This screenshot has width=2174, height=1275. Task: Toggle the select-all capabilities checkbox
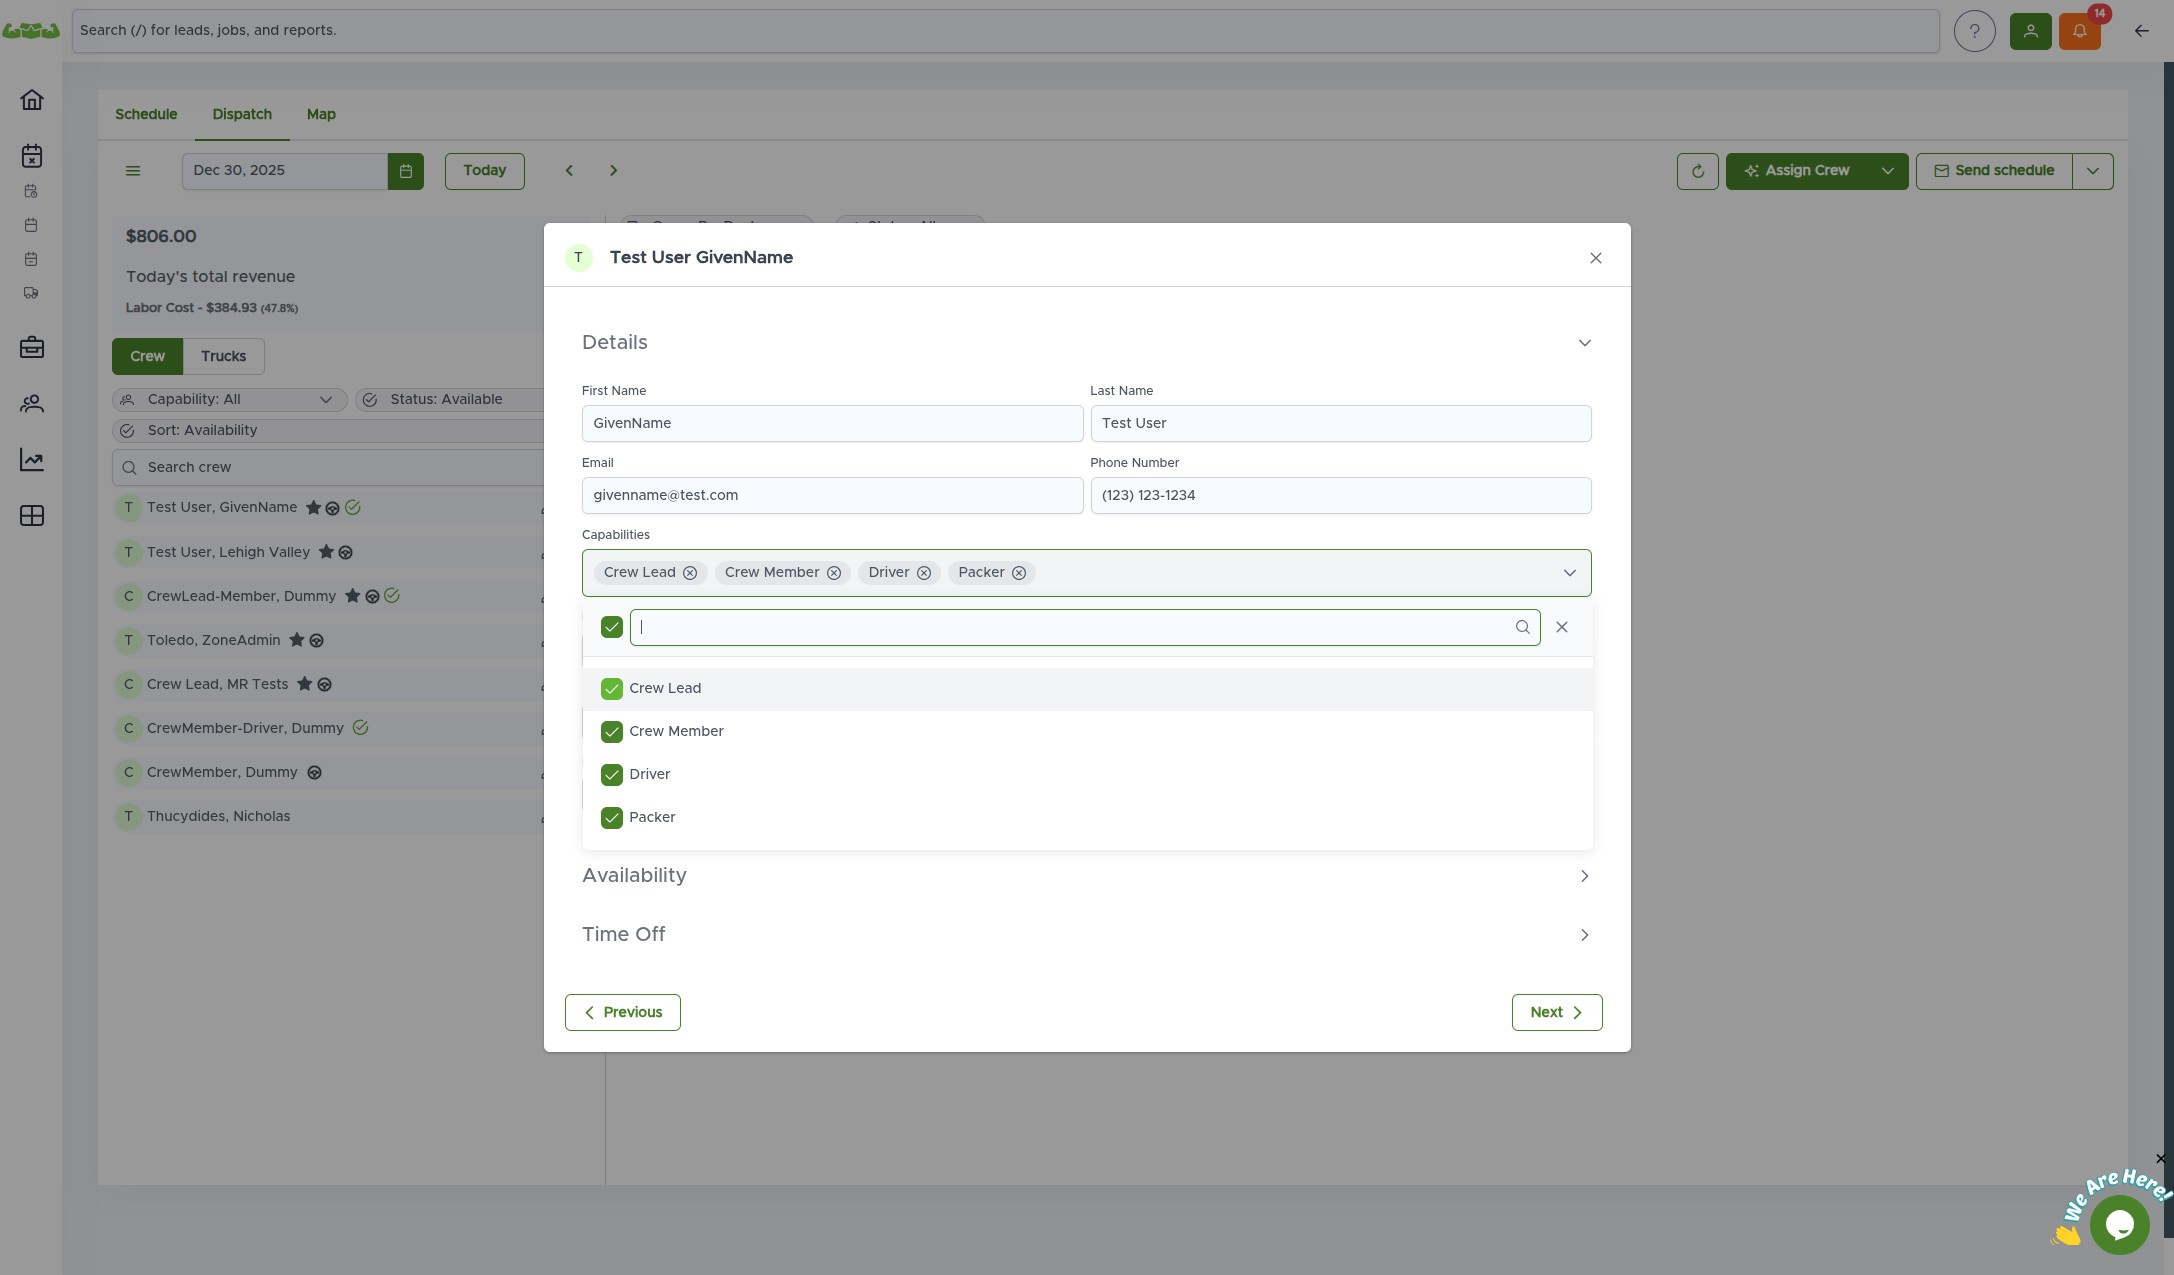(x=612, y=627)
